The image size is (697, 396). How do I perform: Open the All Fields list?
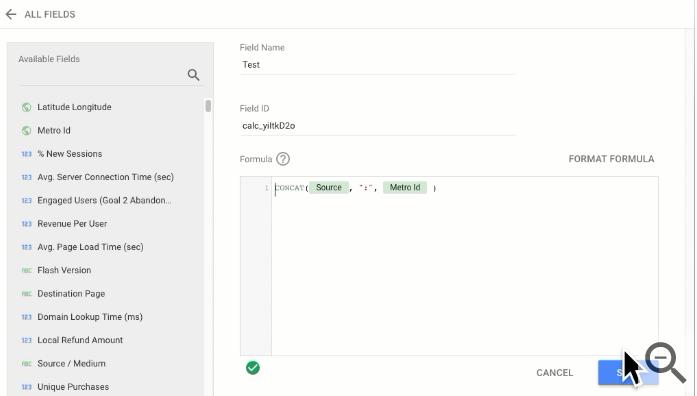(x=50, y=14)
